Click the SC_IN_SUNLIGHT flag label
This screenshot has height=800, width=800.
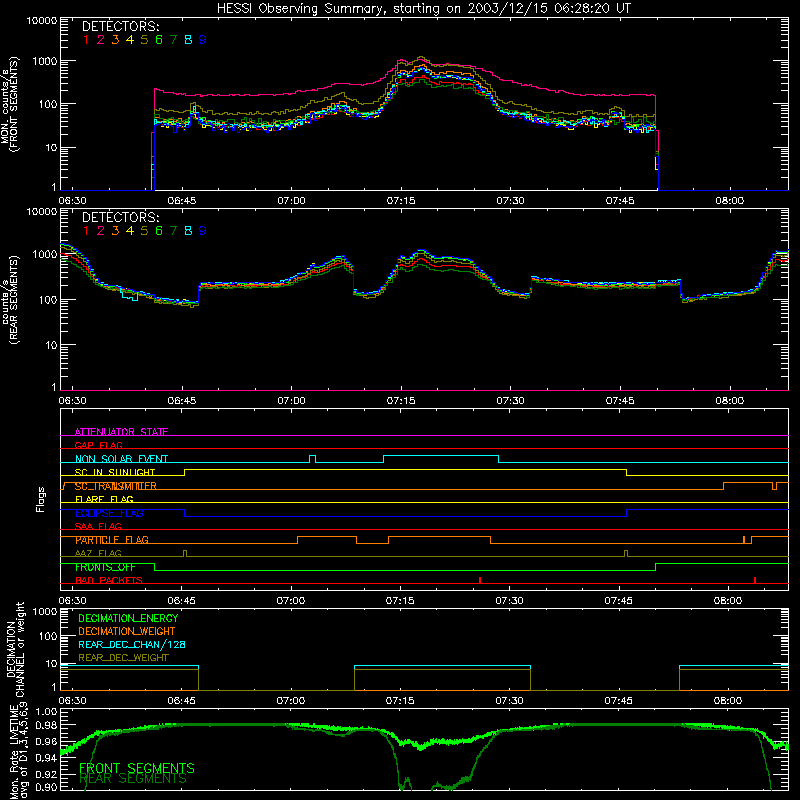[x=115, y=472]
